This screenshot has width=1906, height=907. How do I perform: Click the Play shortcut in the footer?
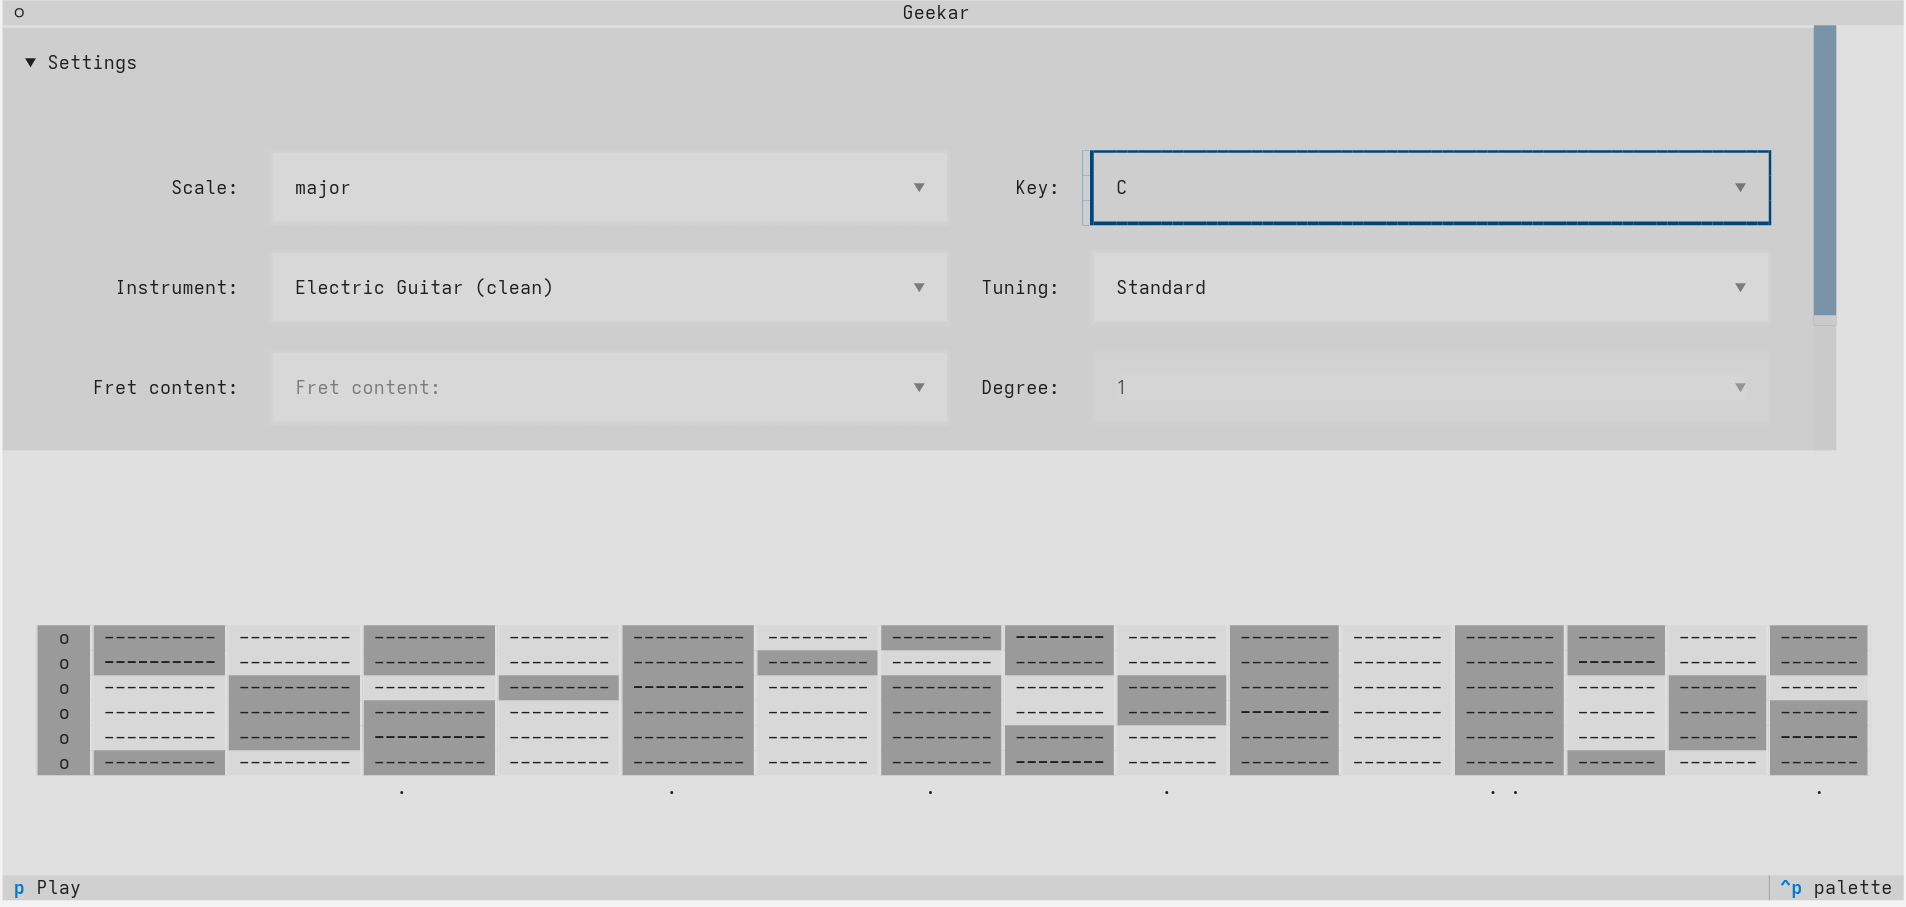pyautogui.click(x=47, y=887)
